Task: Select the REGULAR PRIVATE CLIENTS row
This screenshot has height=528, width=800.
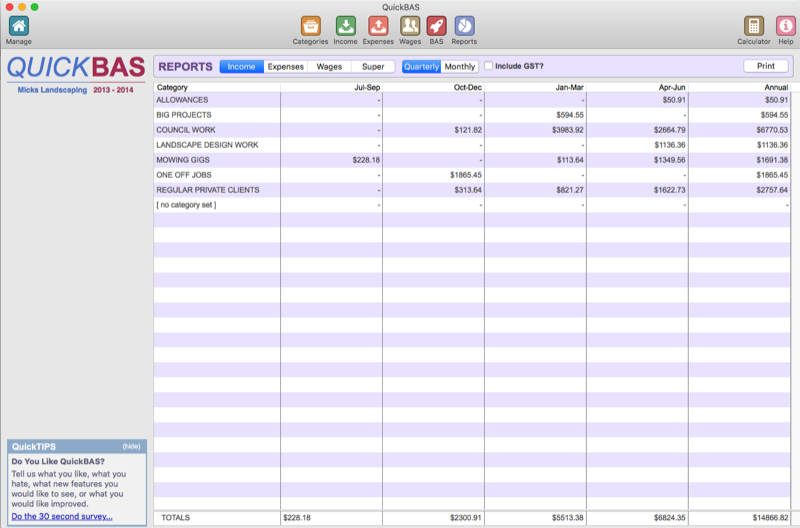Action: tap(472, 190)
